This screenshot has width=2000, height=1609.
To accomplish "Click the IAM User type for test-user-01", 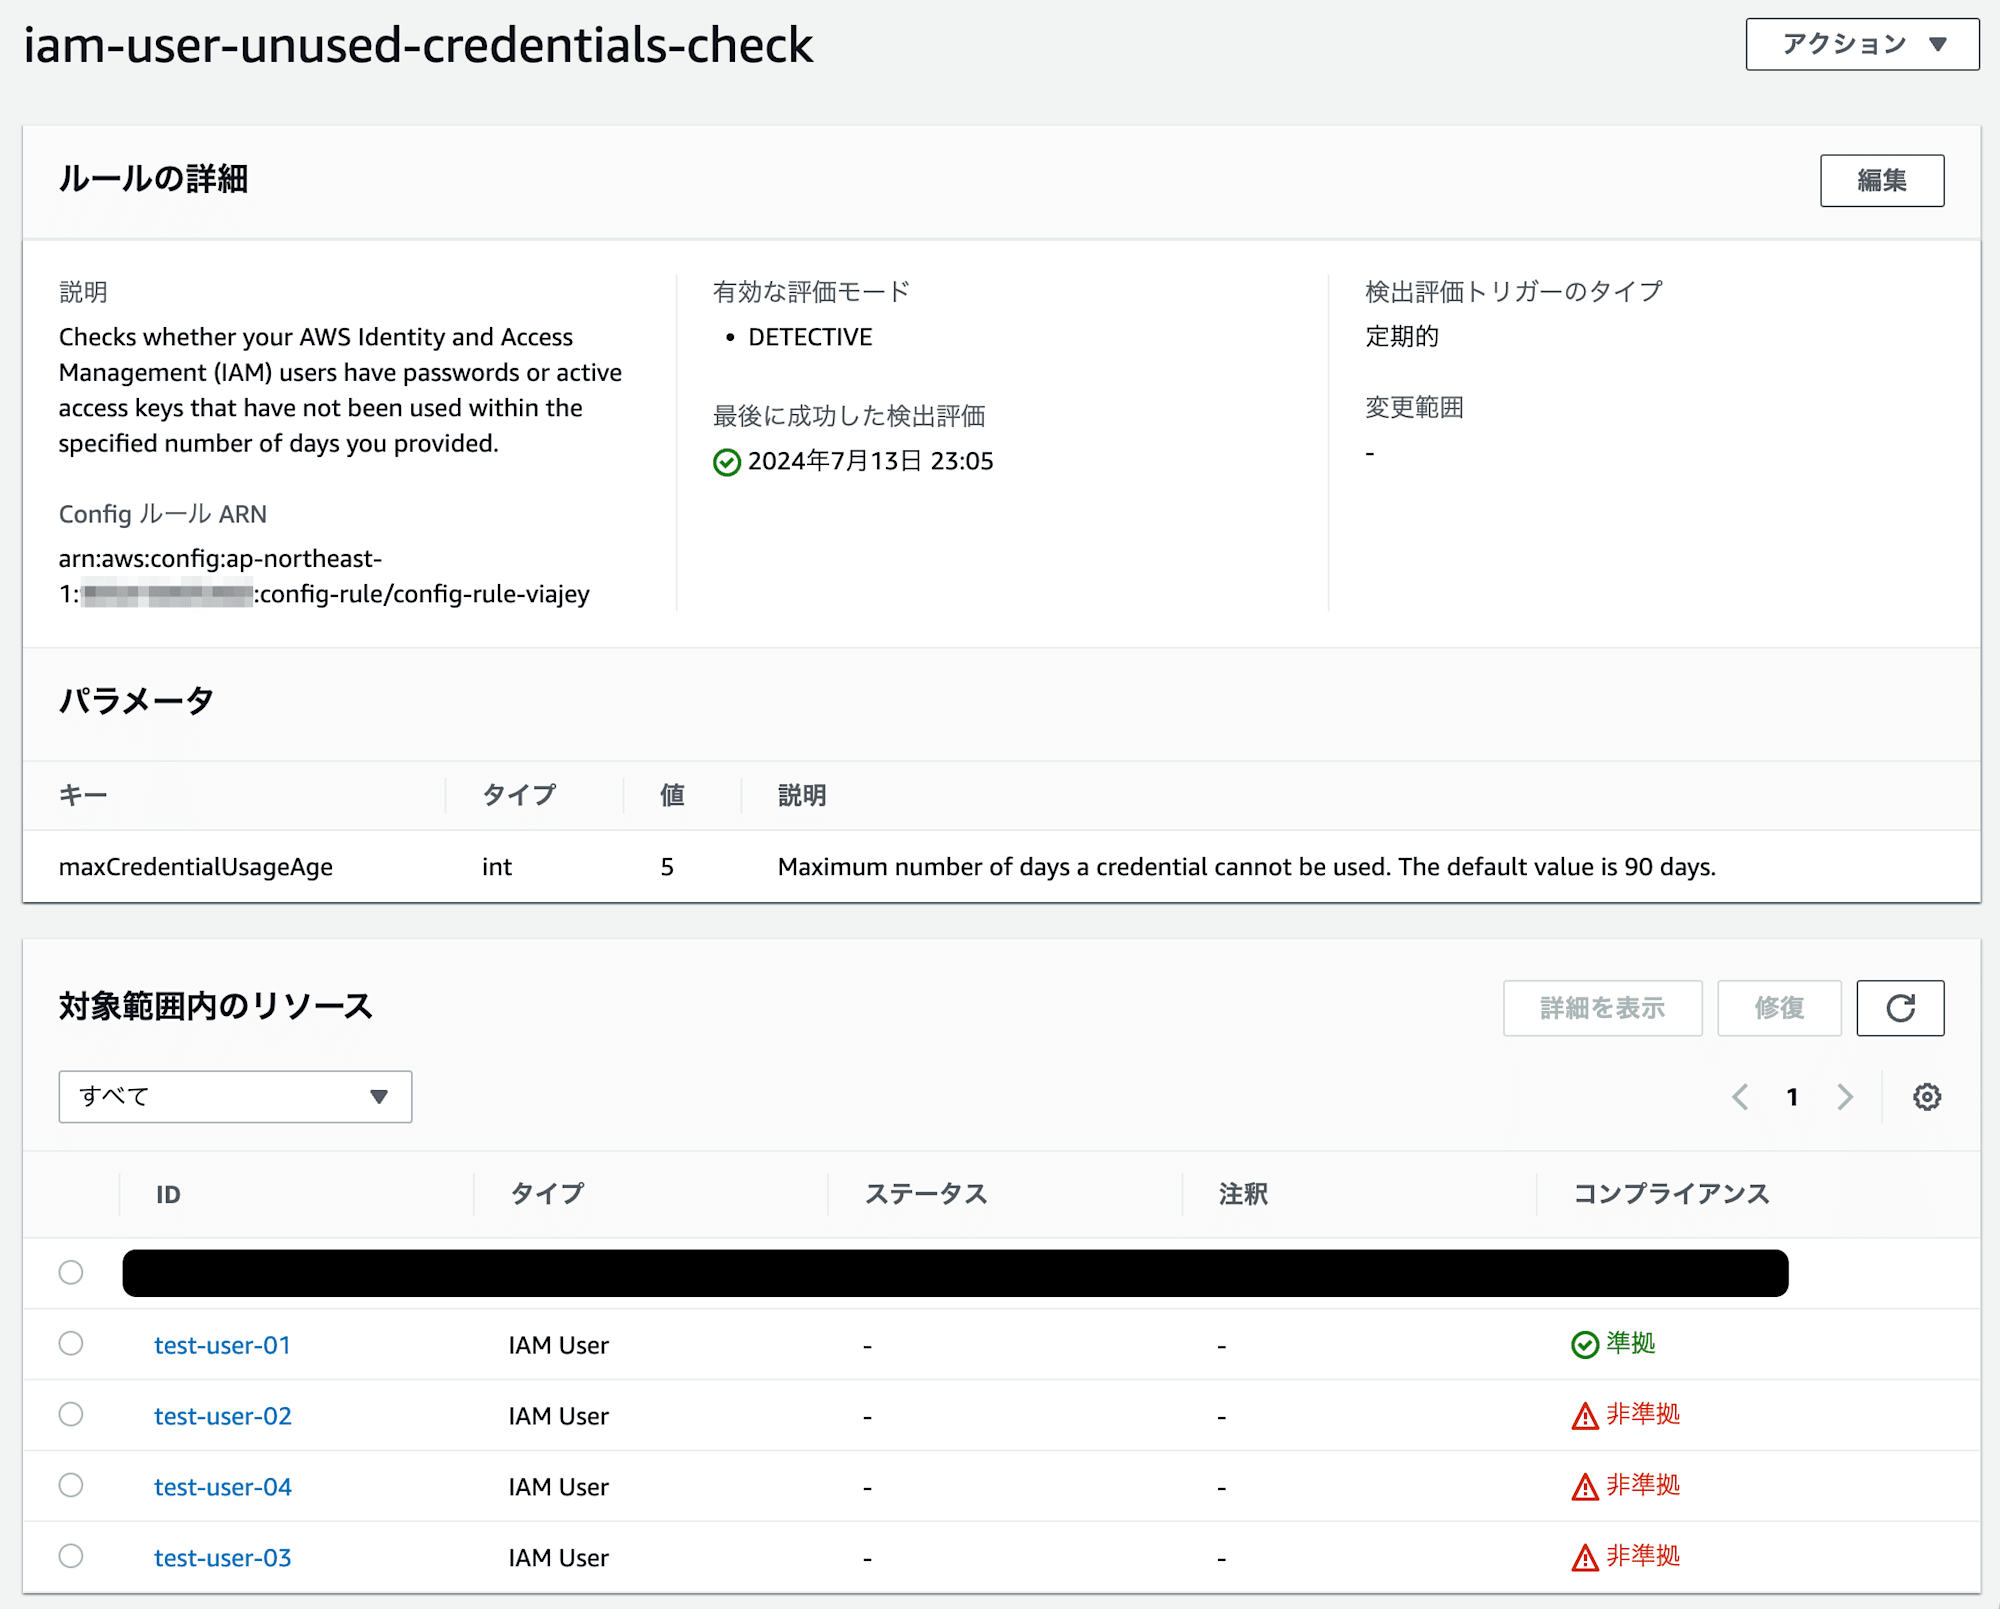I will 558,1345.
